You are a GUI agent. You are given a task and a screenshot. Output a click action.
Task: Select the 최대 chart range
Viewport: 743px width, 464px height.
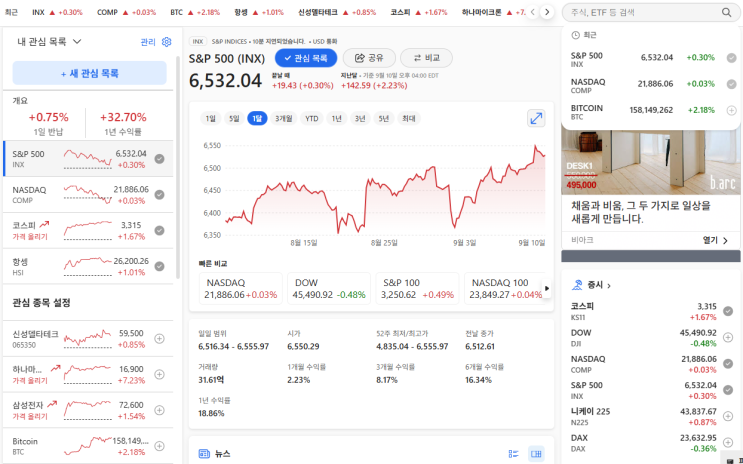click(x=408, y=118)
